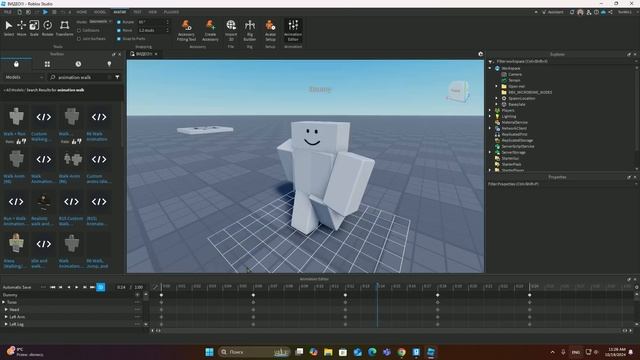Open the Models category dropdown
Image resolution: width=640 pixels, height=360 pixels.
click(24, 77)
